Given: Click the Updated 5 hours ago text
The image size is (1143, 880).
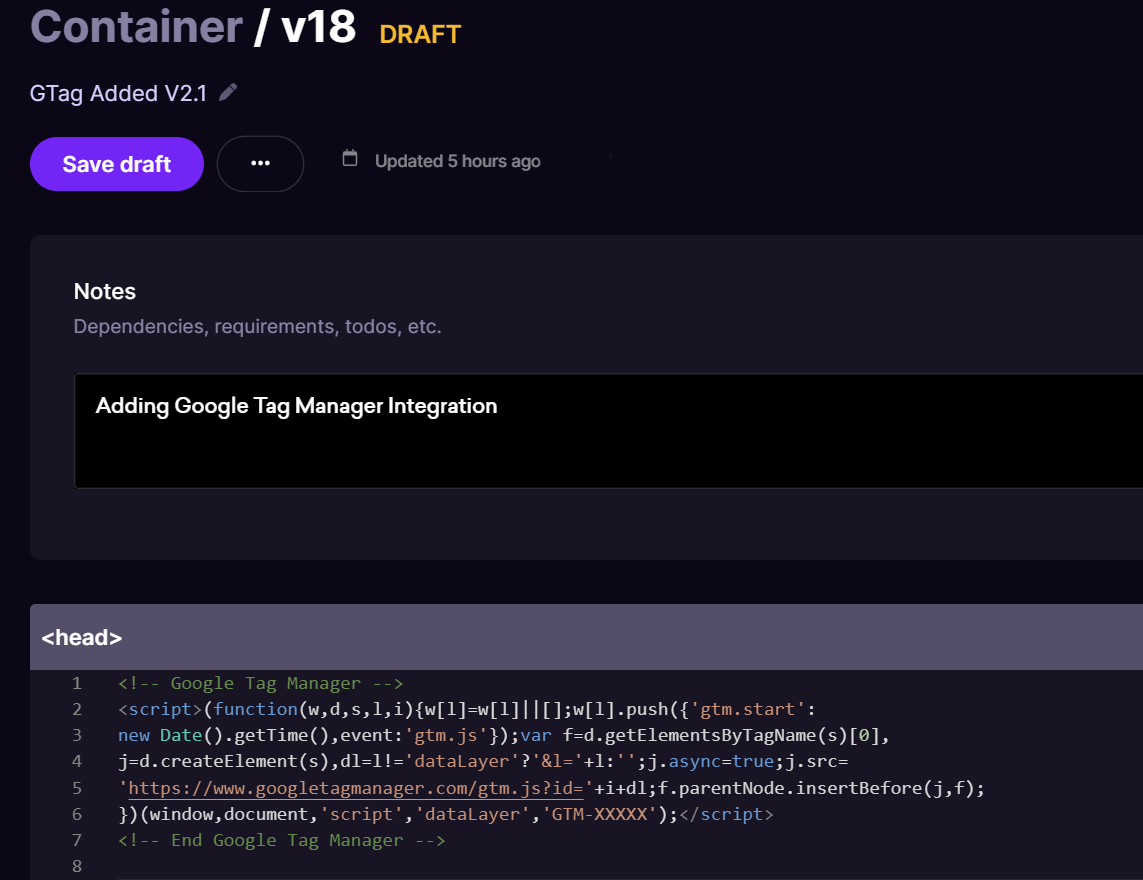Looking at the screenshot, I should (458, 161).
